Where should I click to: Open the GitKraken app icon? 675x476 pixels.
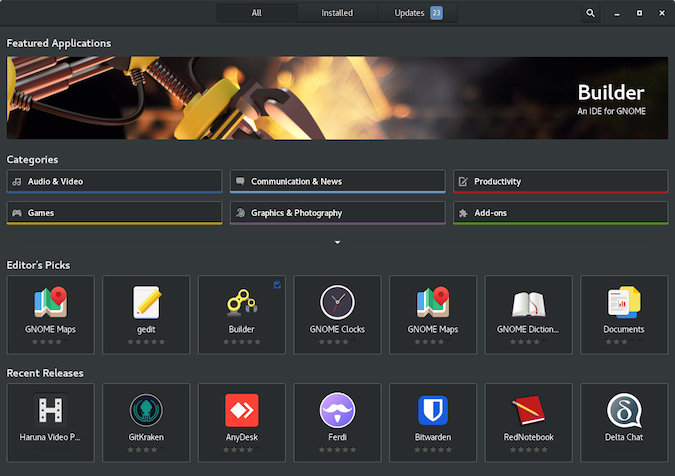(146, 410)
